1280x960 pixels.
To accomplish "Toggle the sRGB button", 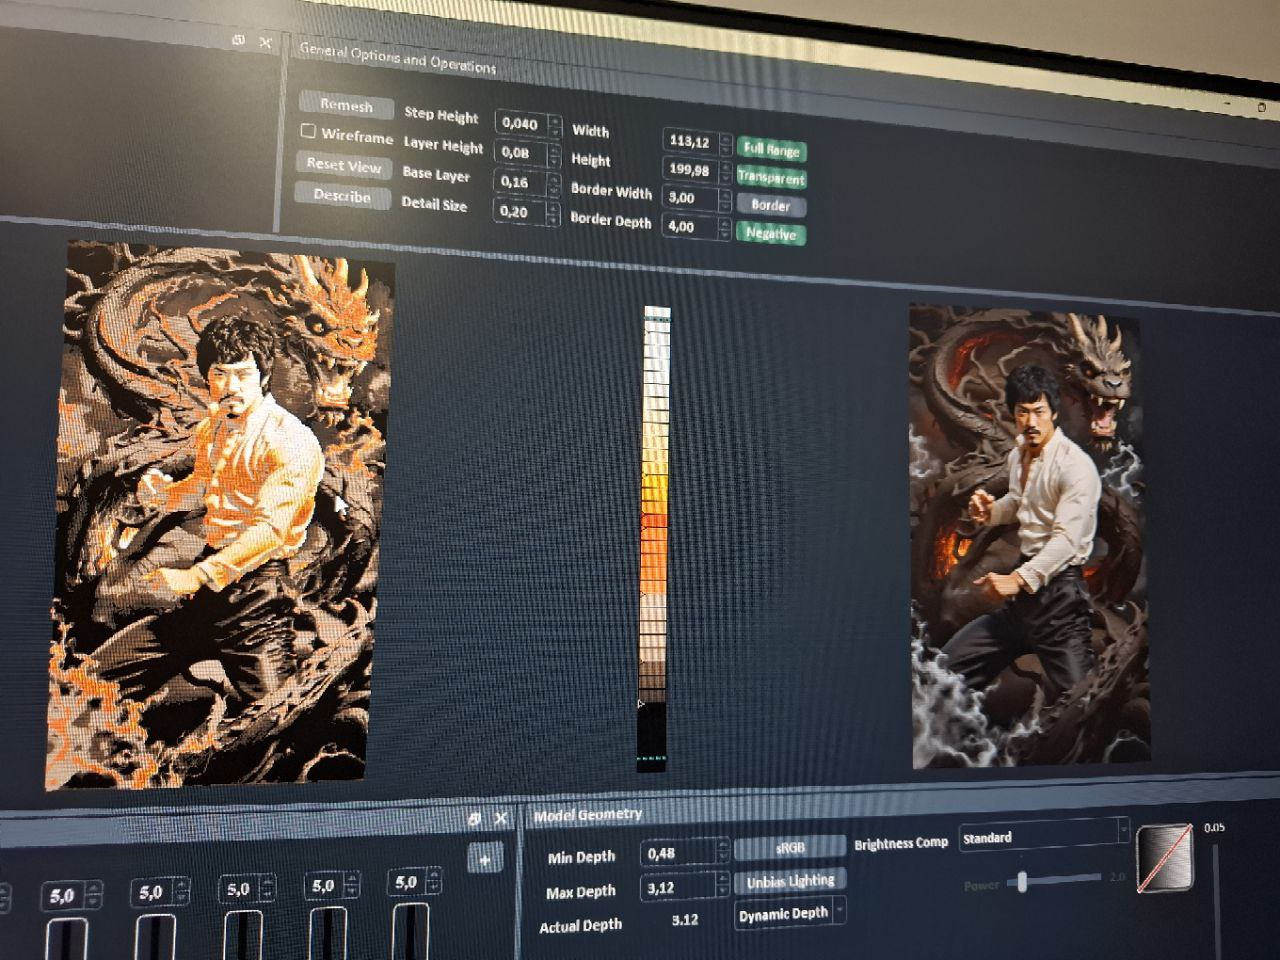I will (x=789, y=848).
